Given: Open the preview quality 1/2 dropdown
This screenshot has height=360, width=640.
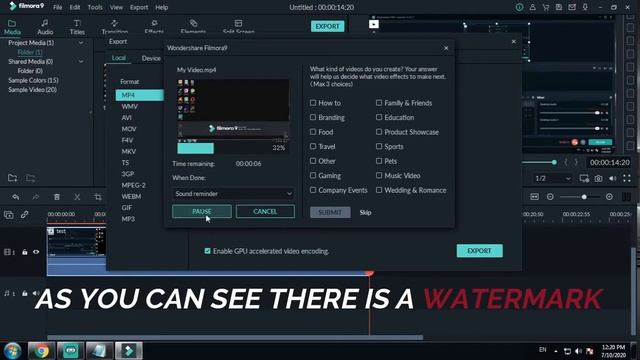Looking at the screenshot, I should pos(553,178).
